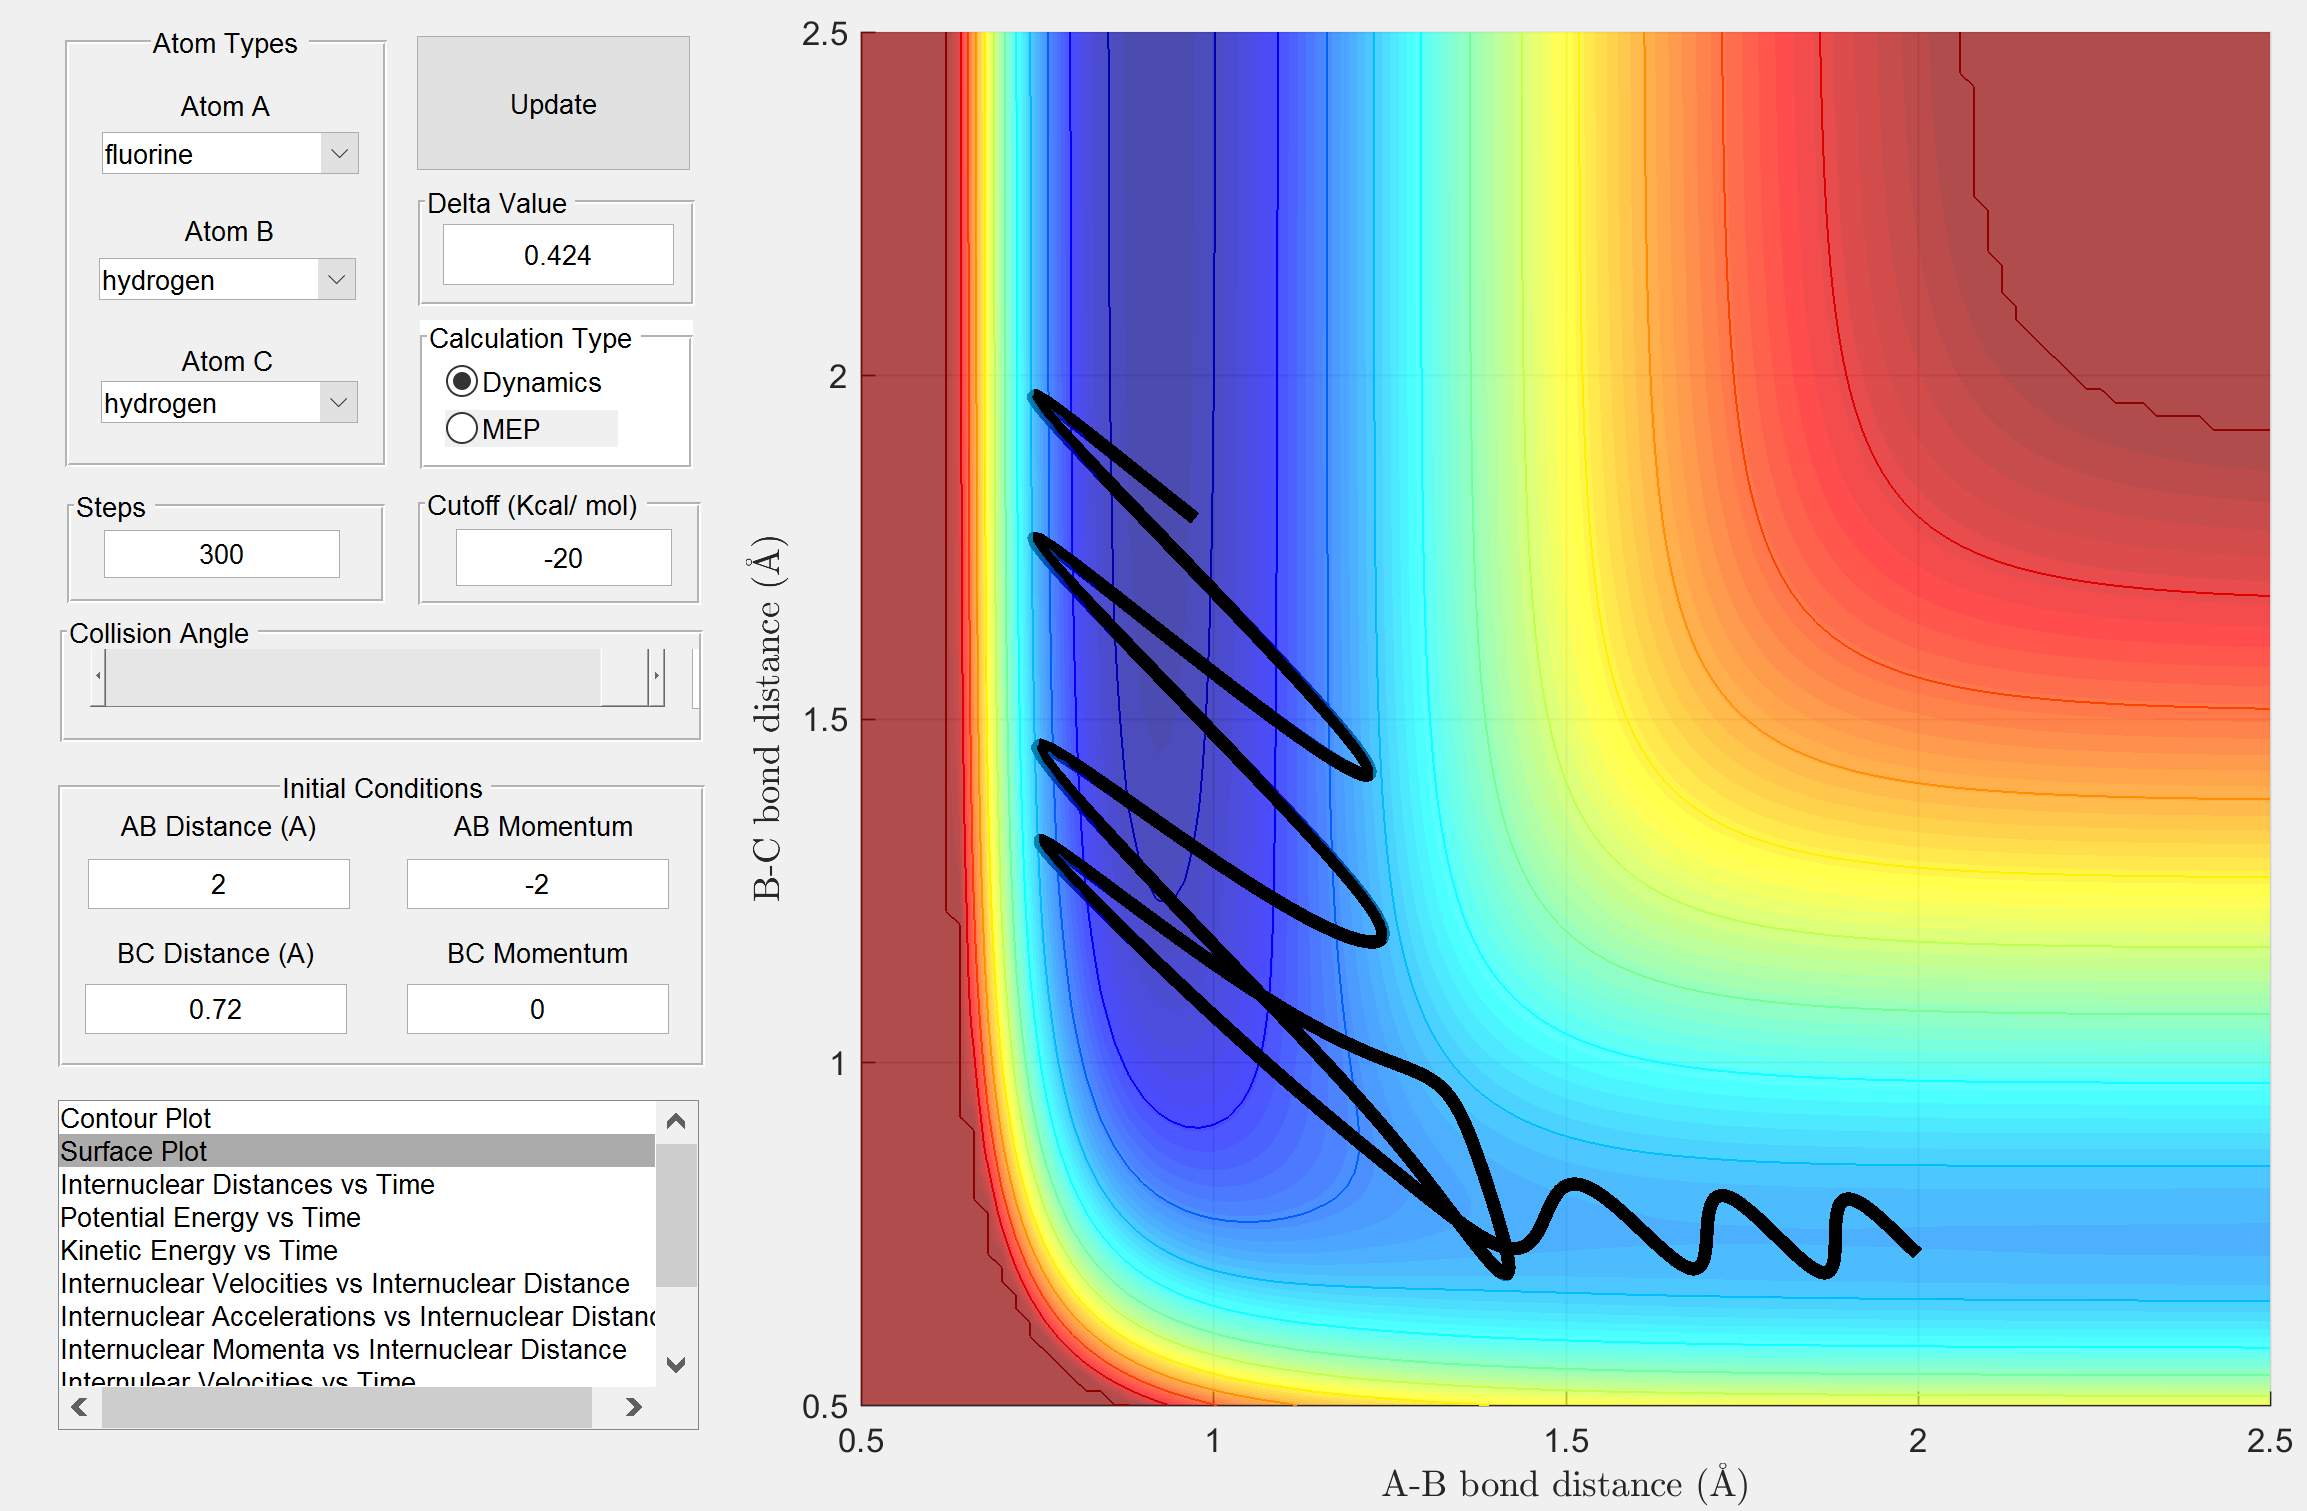Click the Steps field showing 300
The height and width of the screenshot is (1511, 2307).
click(x=221, y=554)
